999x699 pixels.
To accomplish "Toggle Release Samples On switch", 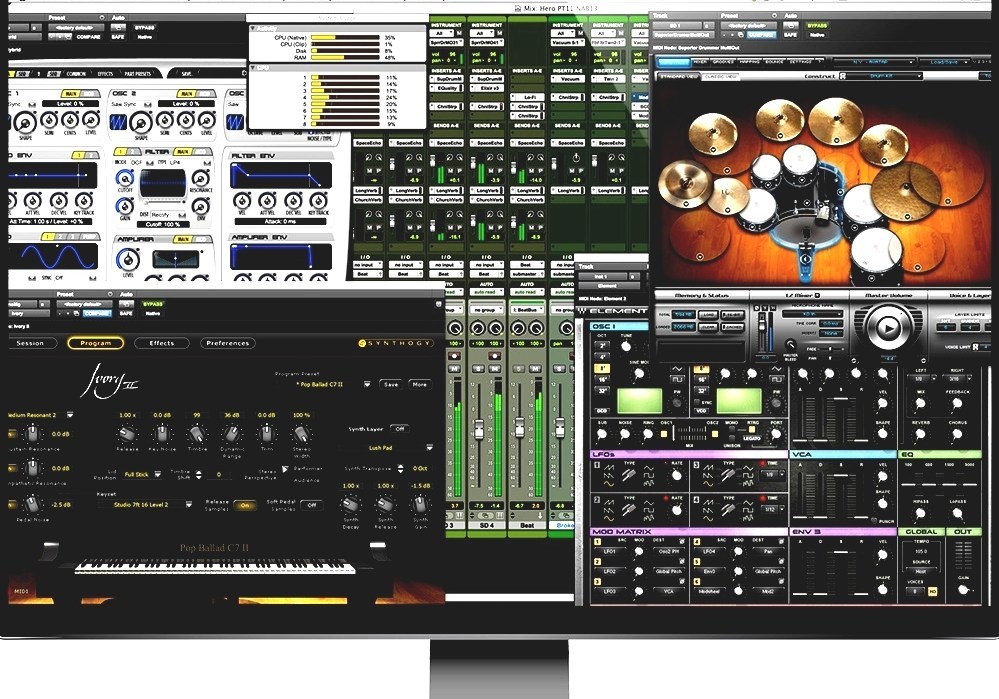I will (x=245, y=505).
